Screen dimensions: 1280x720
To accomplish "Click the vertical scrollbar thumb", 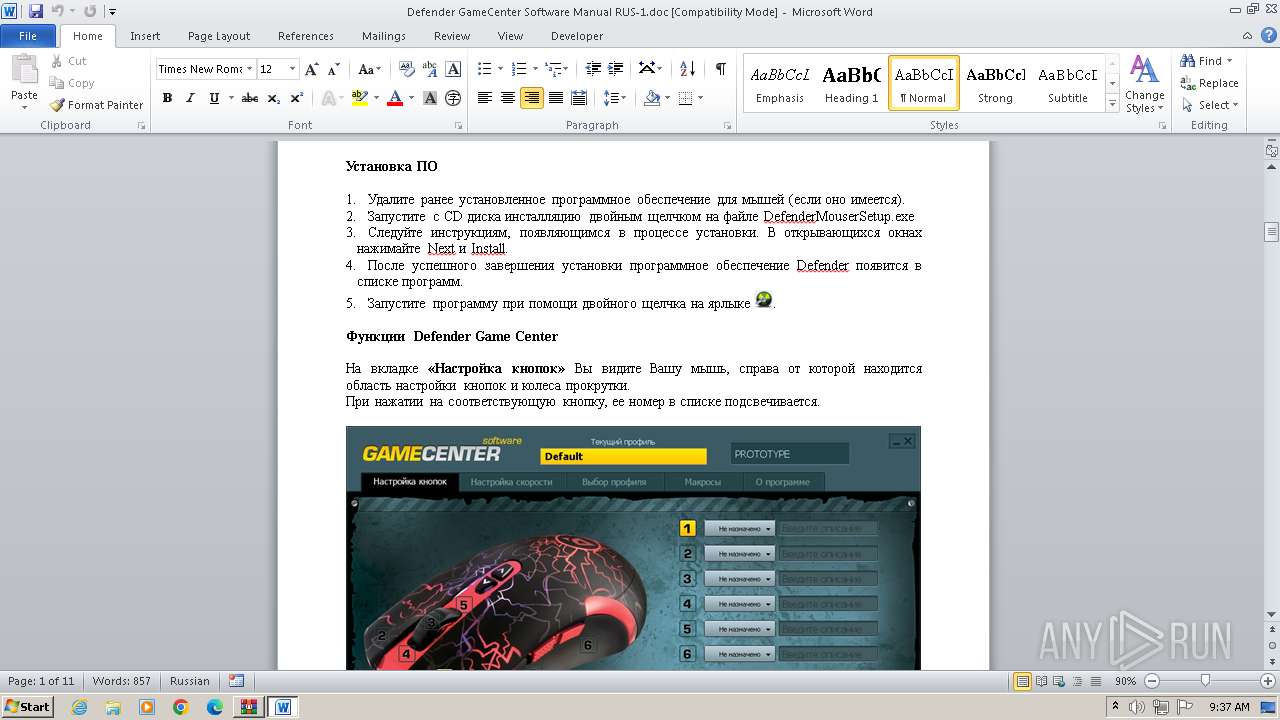I will [x=1271, y=232].
